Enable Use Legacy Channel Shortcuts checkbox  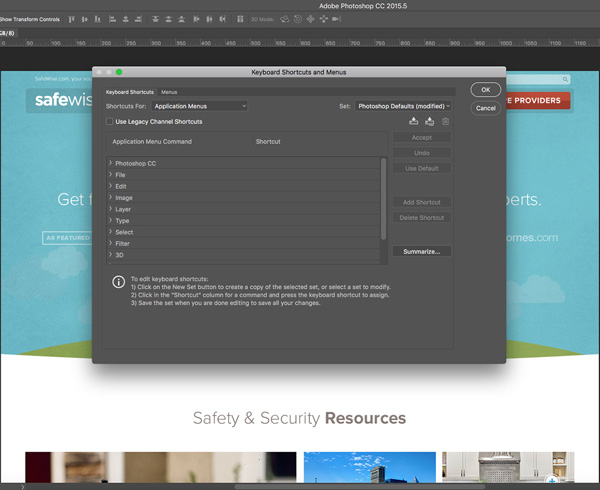coord(109,121)
